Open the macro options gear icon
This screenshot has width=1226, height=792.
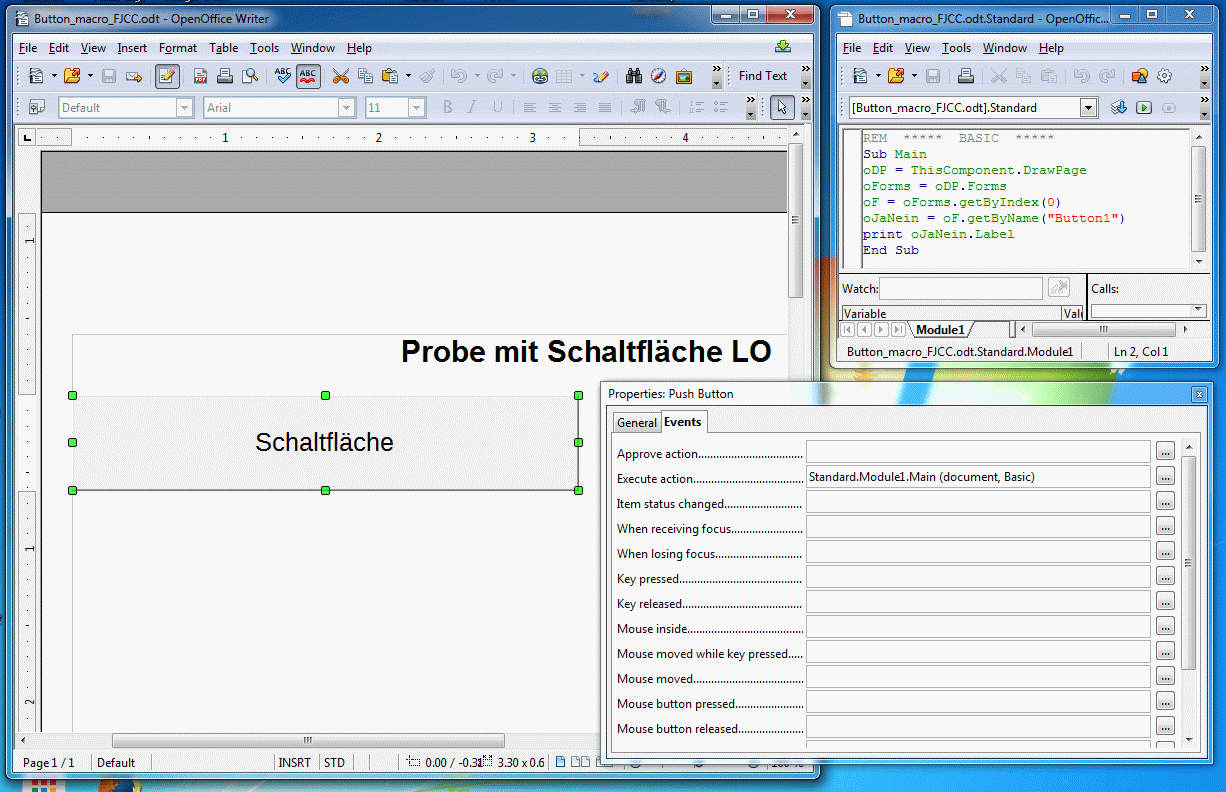(1164, 76)
